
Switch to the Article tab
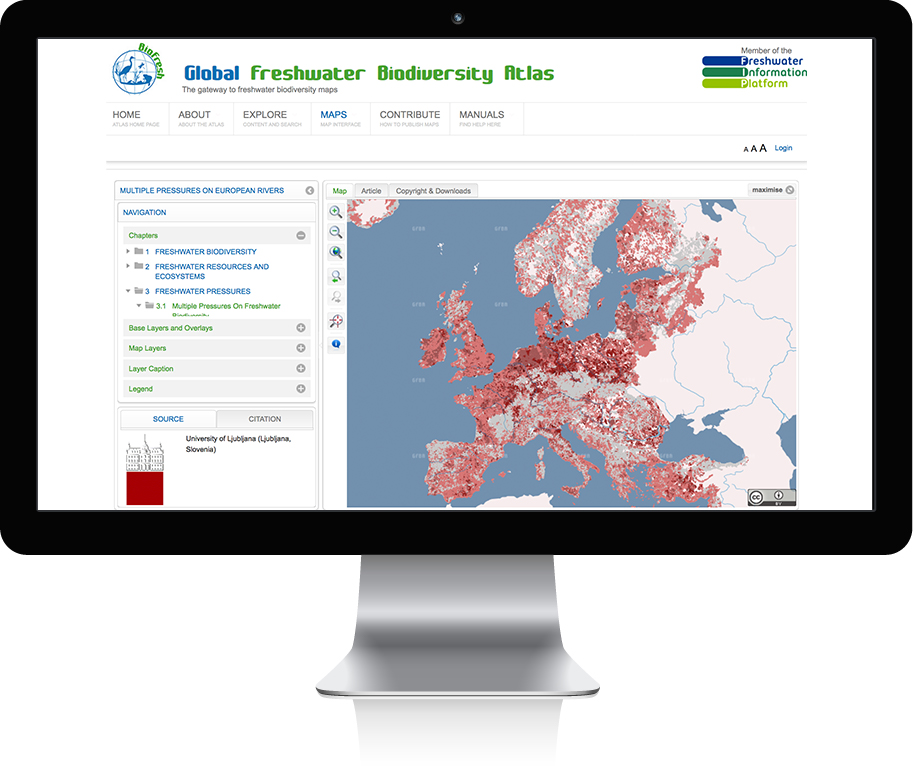[371, 190]
